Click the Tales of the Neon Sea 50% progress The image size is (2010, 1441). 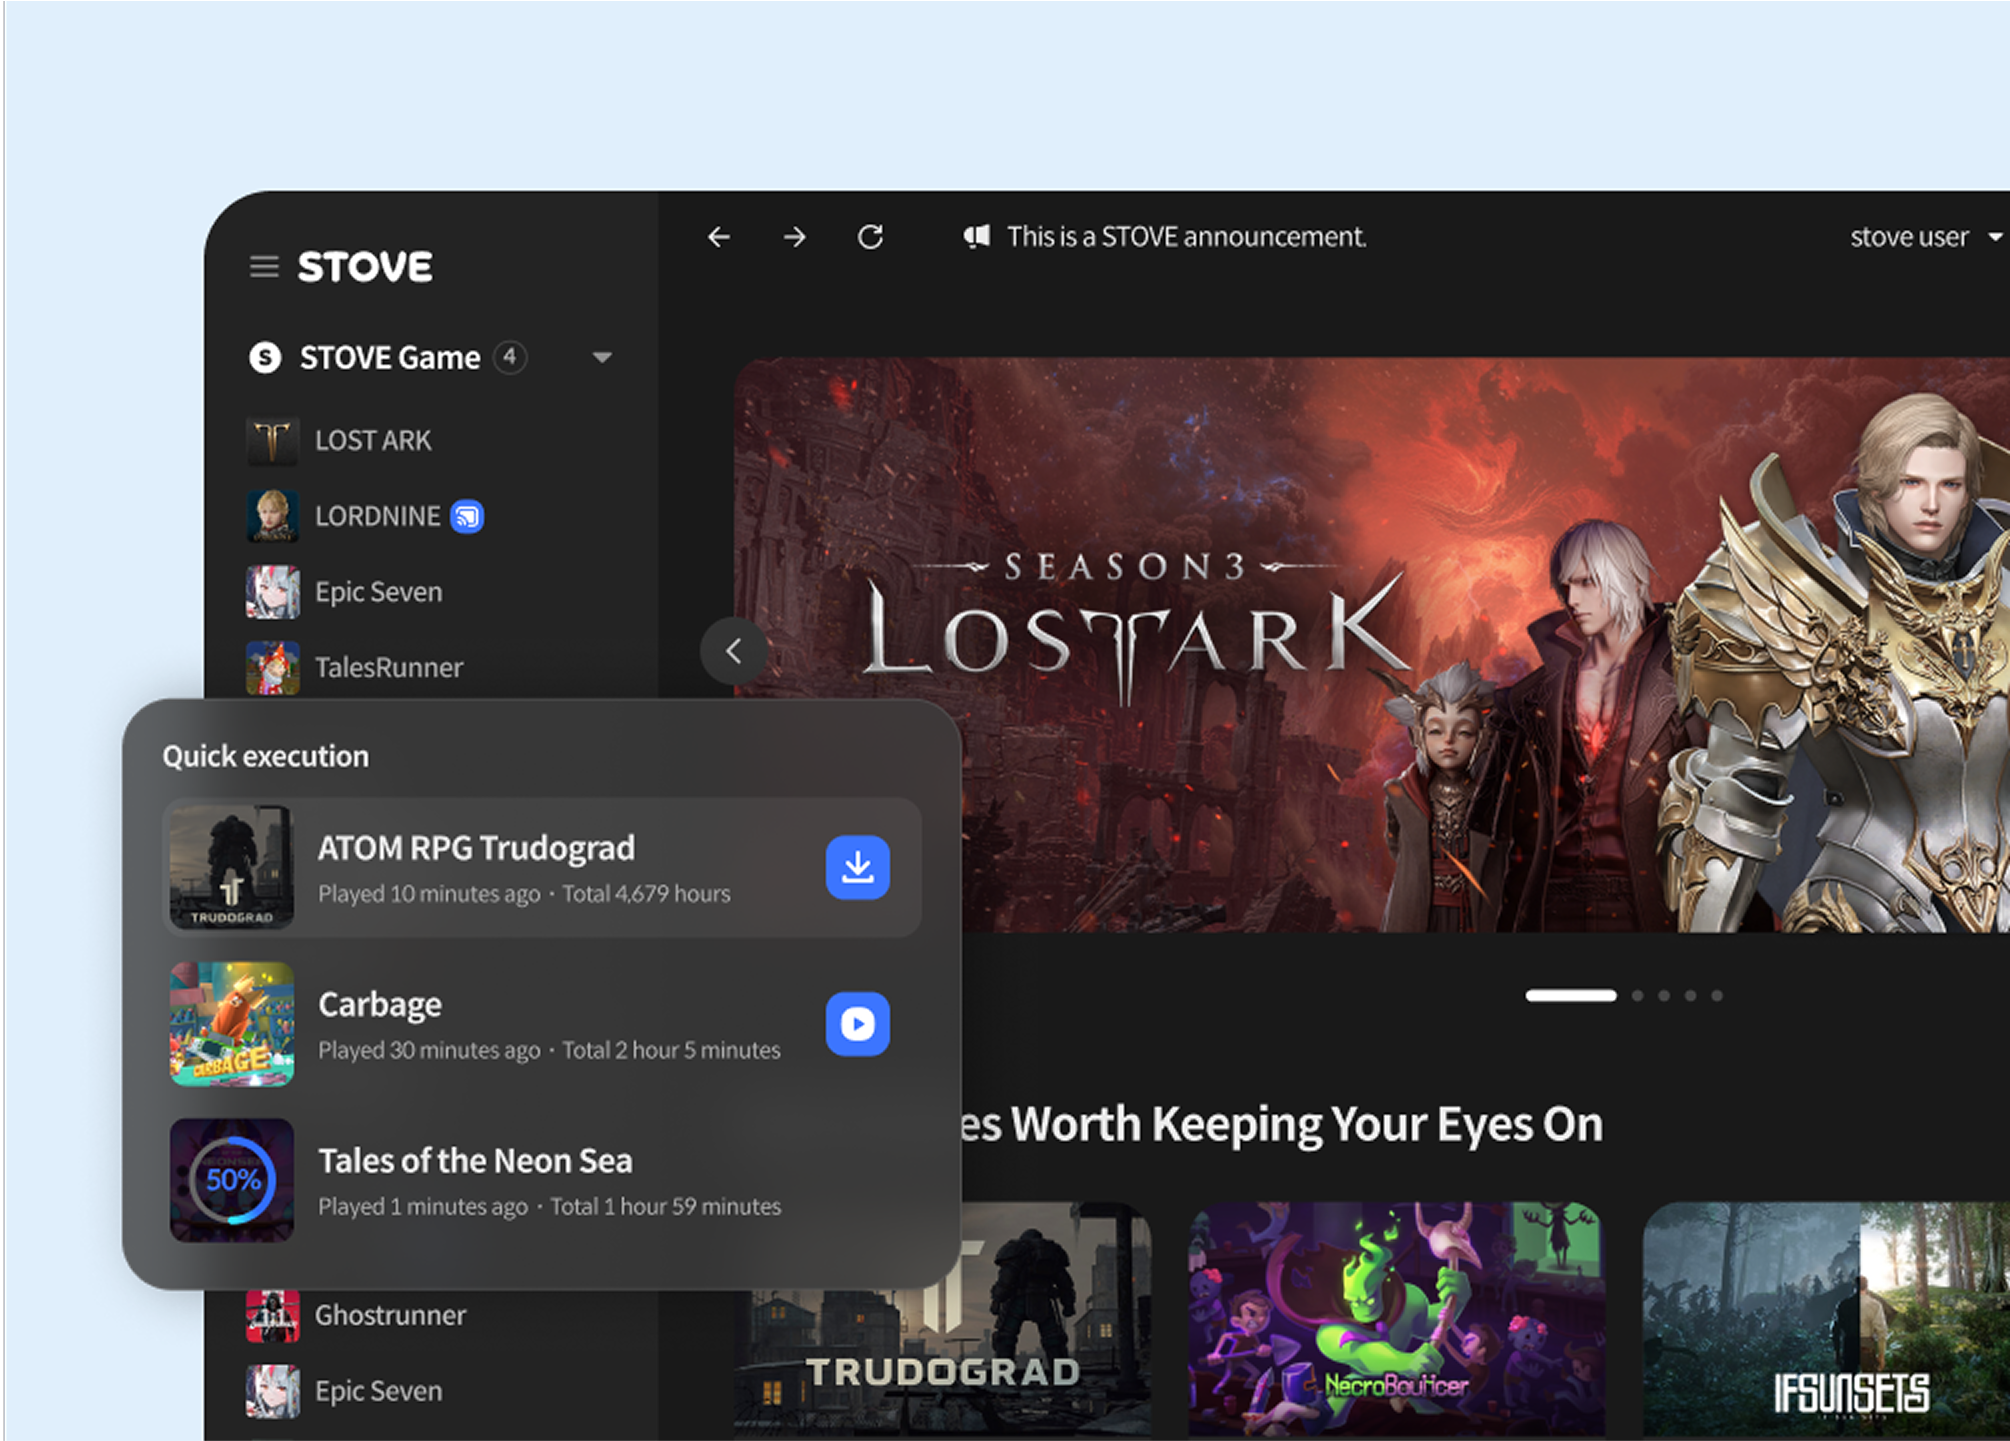[232, 1180]
